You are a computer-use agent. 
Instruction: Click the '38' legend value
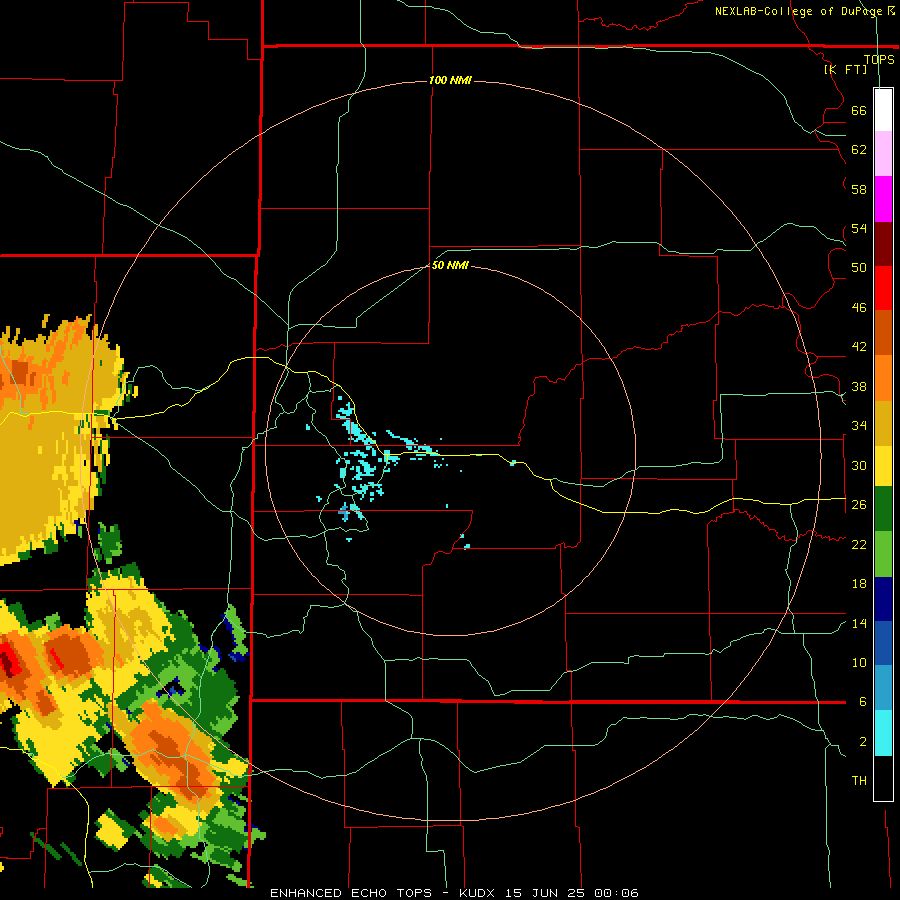pos(859,387)
